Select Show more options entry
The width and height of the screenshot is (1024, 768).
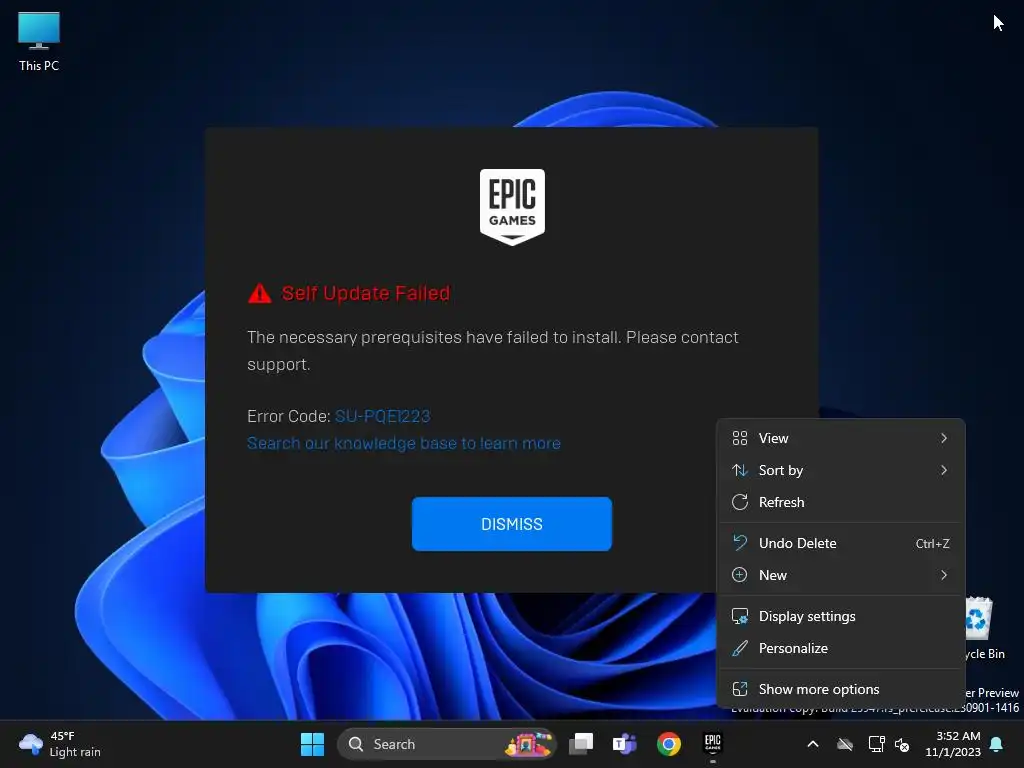[840, 689]
